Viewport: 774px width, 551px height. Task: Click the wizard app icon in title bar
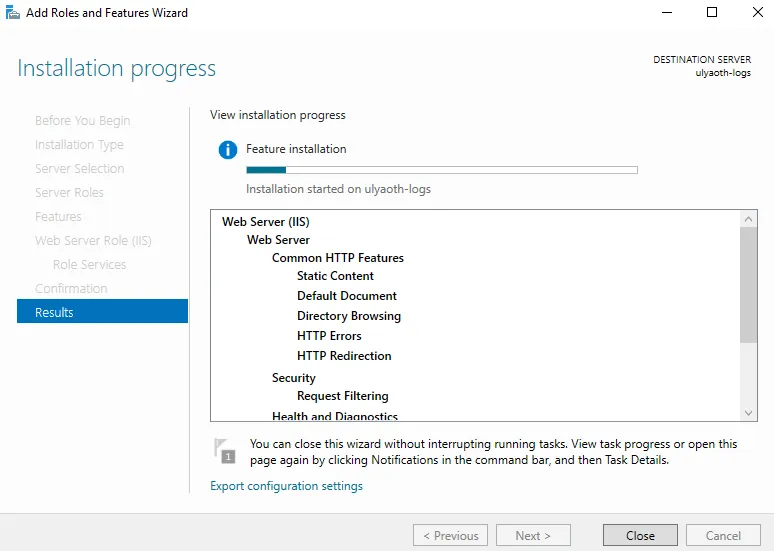[x=13, y=13]
